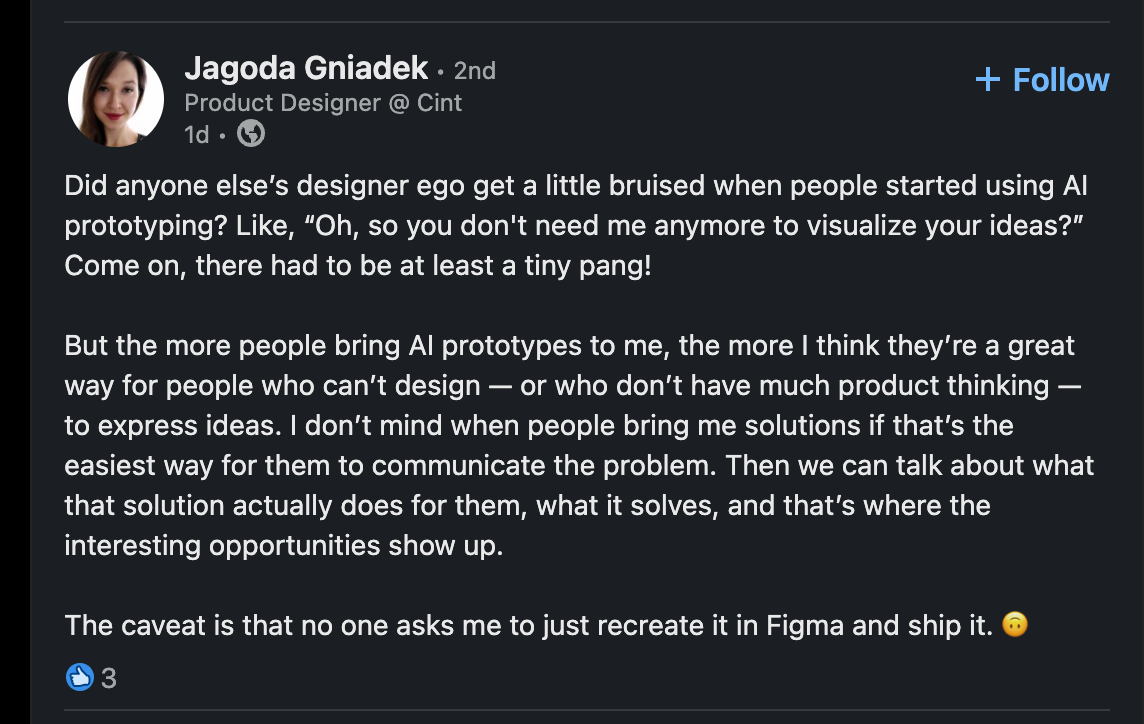This screenshot has height=724, width=1144.
Task: Click the globe public visibility icon
Action: pos(251,133)
